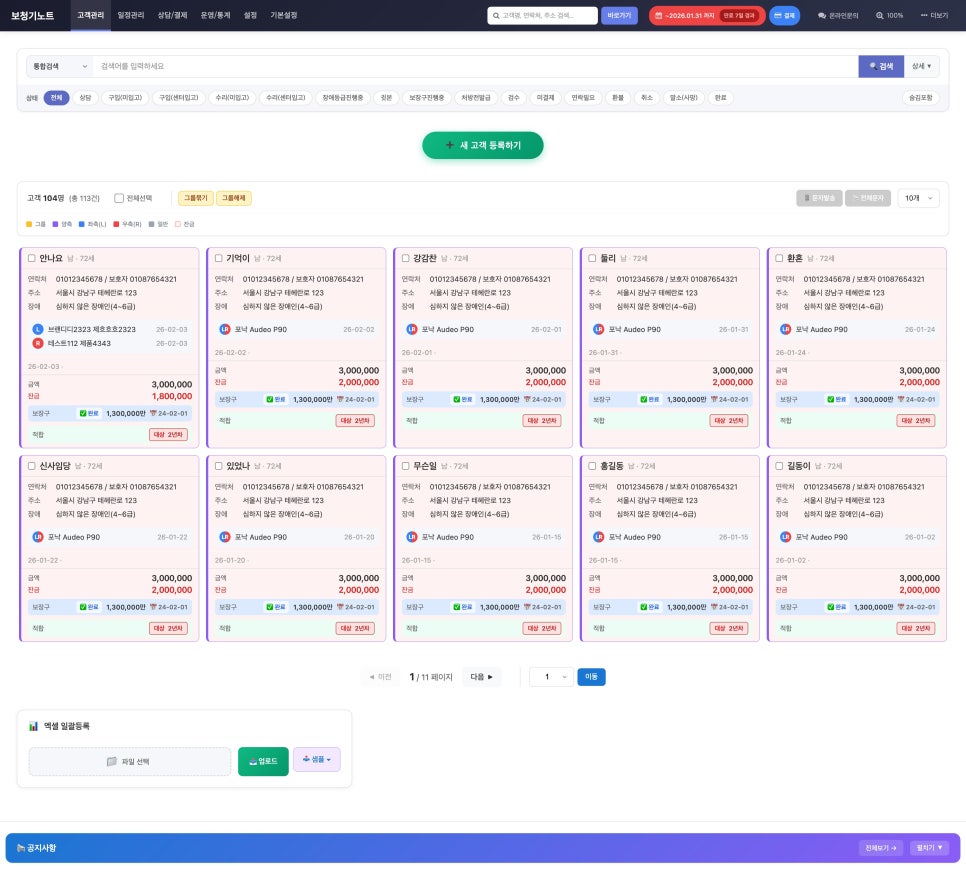Viewport: 966px width, 874px height.
Task: Check the 강감찬 customer card checkbox
Action: [x=405, y=258]
